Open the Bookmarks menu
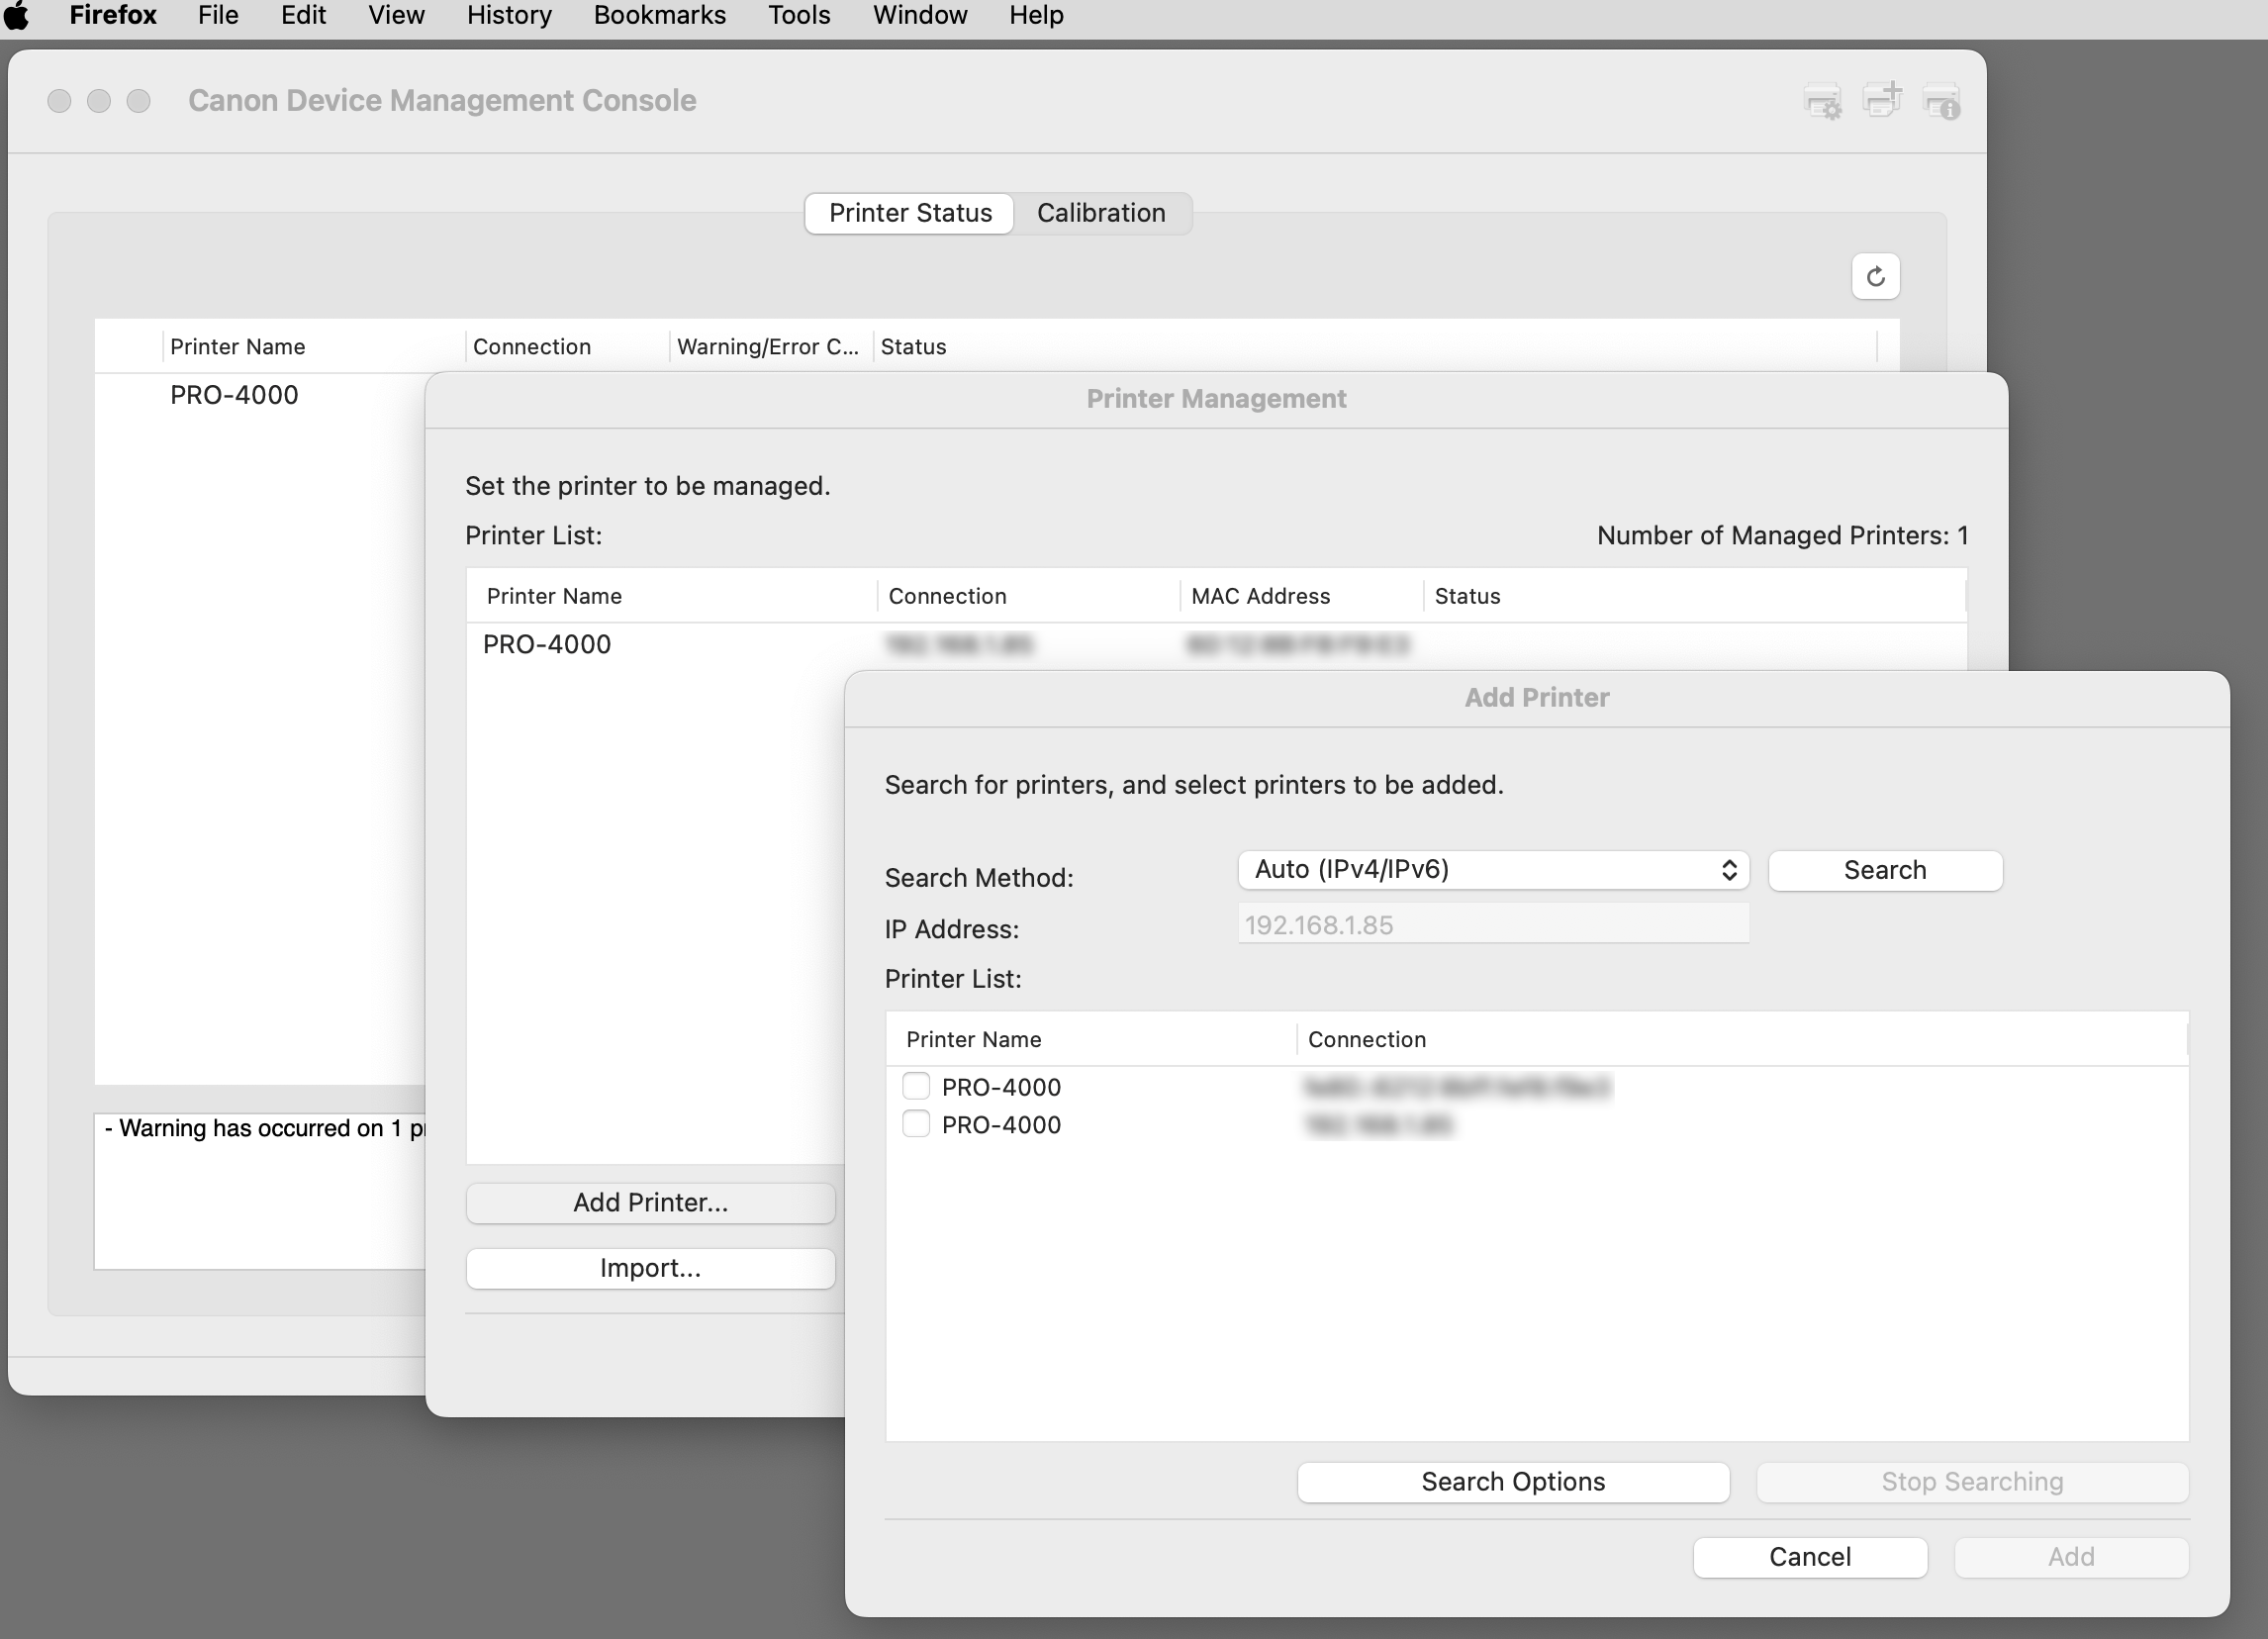Viewport: 2268px width, 1639px height. click(659, 15)
